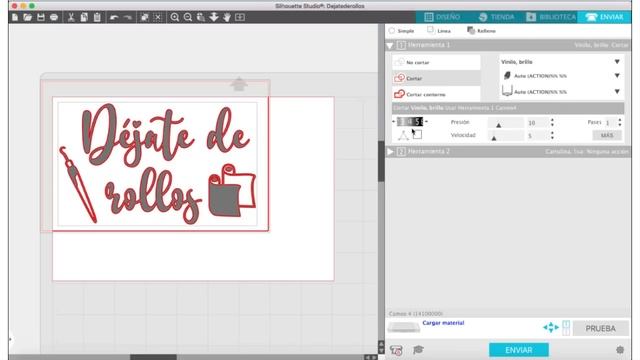640x360 pixels.
Task: Open settings with the gear icon
Action: [x=620, y=350]
